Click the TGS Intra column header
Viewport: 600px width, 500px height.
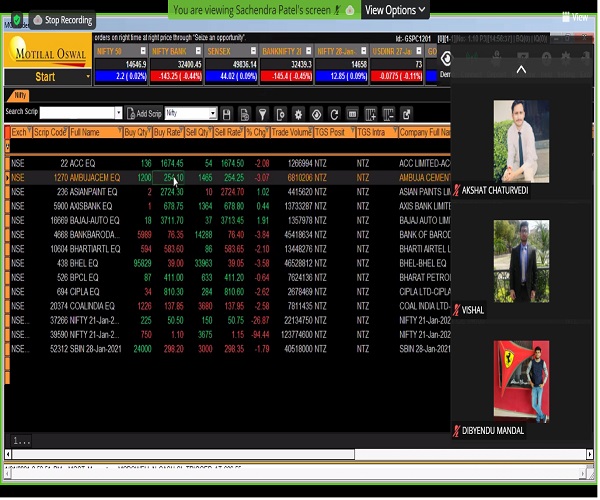377,132
